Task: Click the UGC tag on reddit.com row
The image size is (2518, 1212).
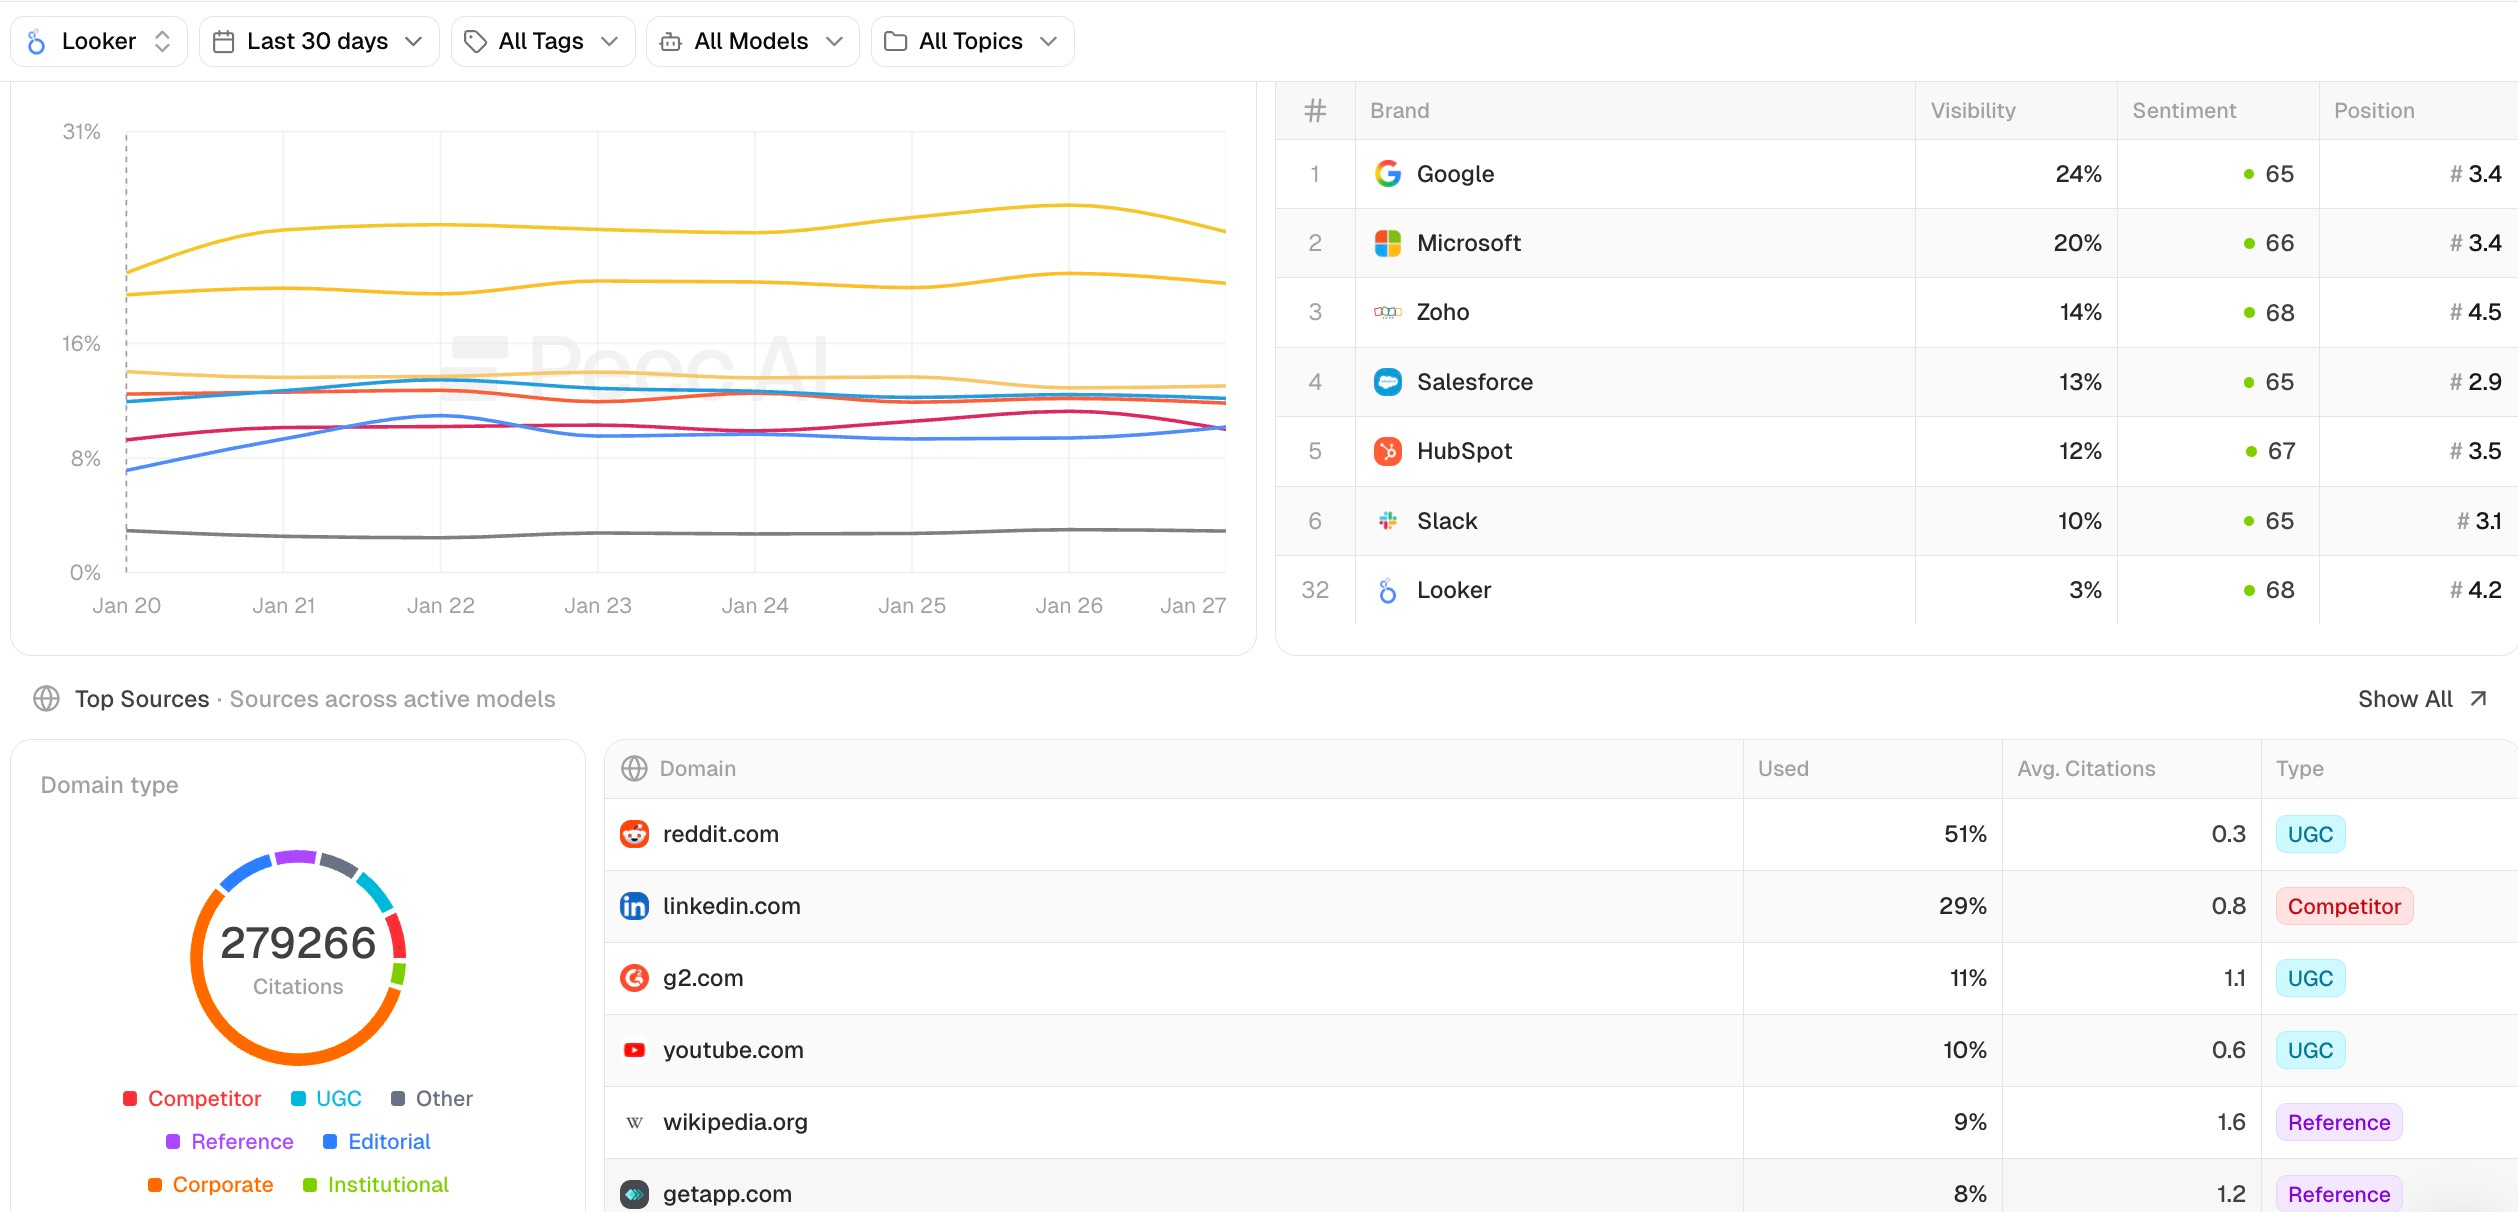Action: coord(2309,834)
